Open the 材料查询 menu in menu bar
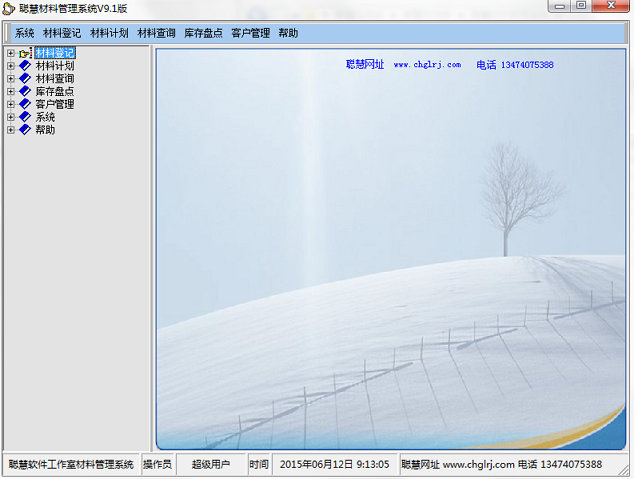The image size is (634, 479). click(x=156, y=33)
